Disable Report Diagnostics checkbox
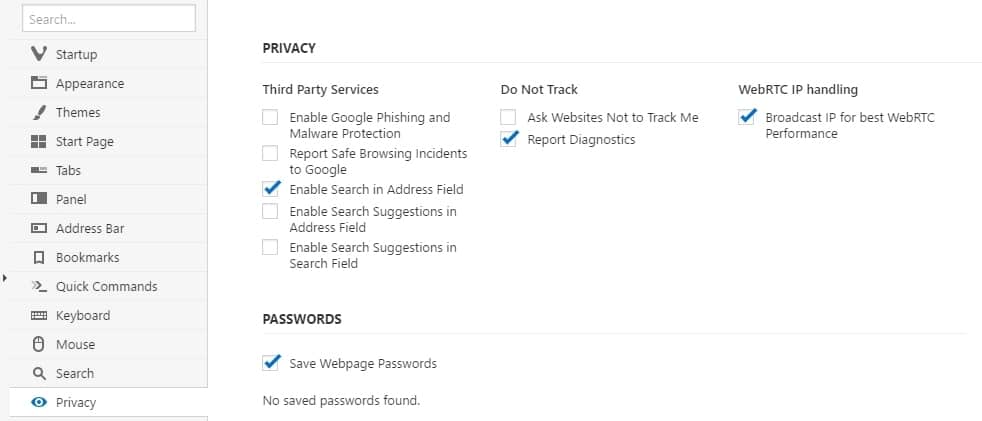 tap(508, 139)
